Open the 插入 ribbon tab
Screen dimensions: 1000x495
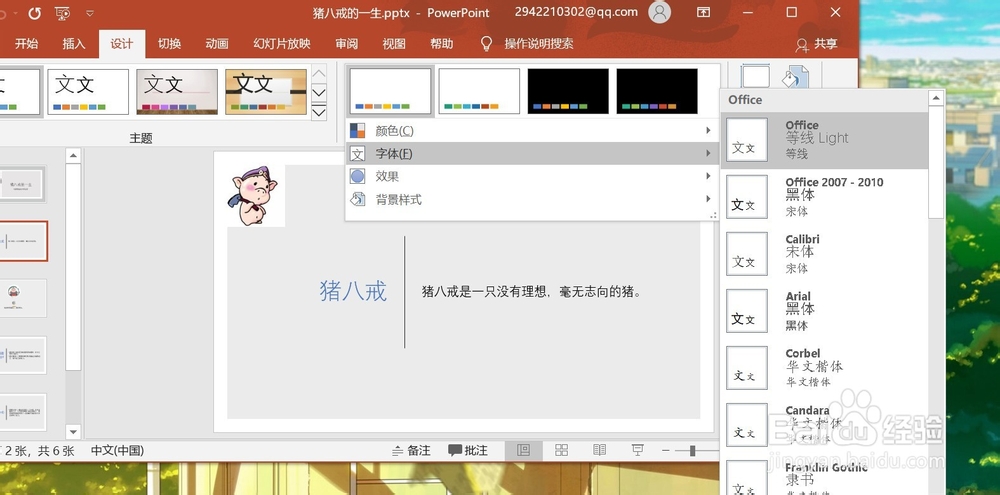click(x=73, y=43)
